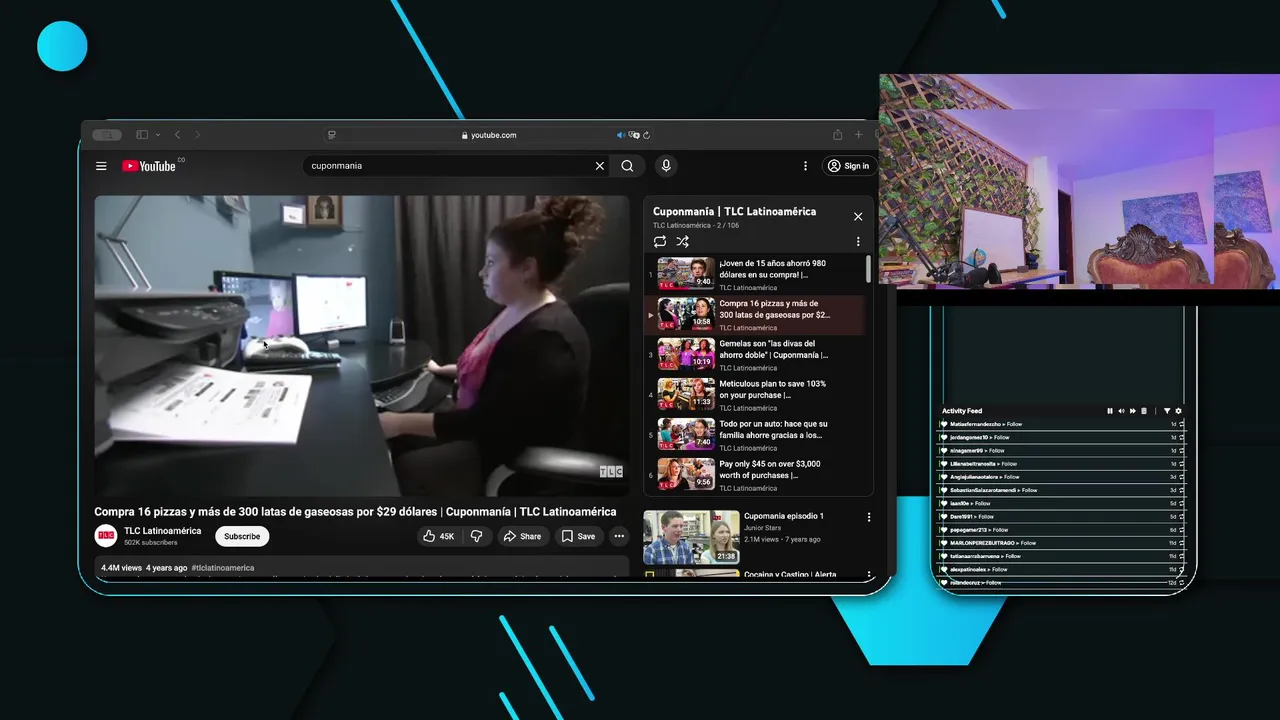
Task: Replay the ninagamer99 follow alert
Action: [x=1181, y=450]
